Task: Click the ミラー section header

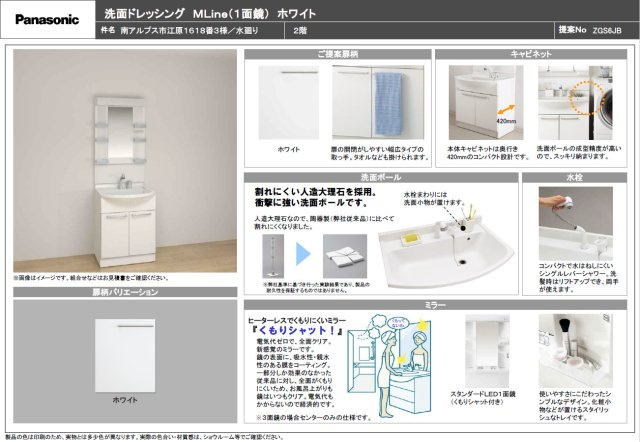Action: (x=436, y=304)
